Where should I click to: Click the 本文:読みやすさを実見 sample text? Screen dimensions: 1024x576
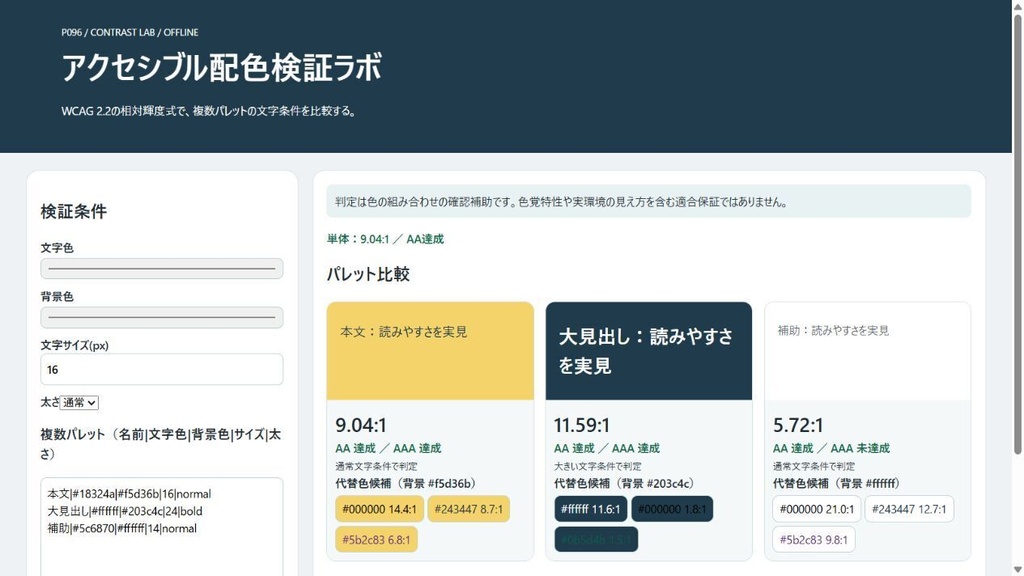[404, 332]
